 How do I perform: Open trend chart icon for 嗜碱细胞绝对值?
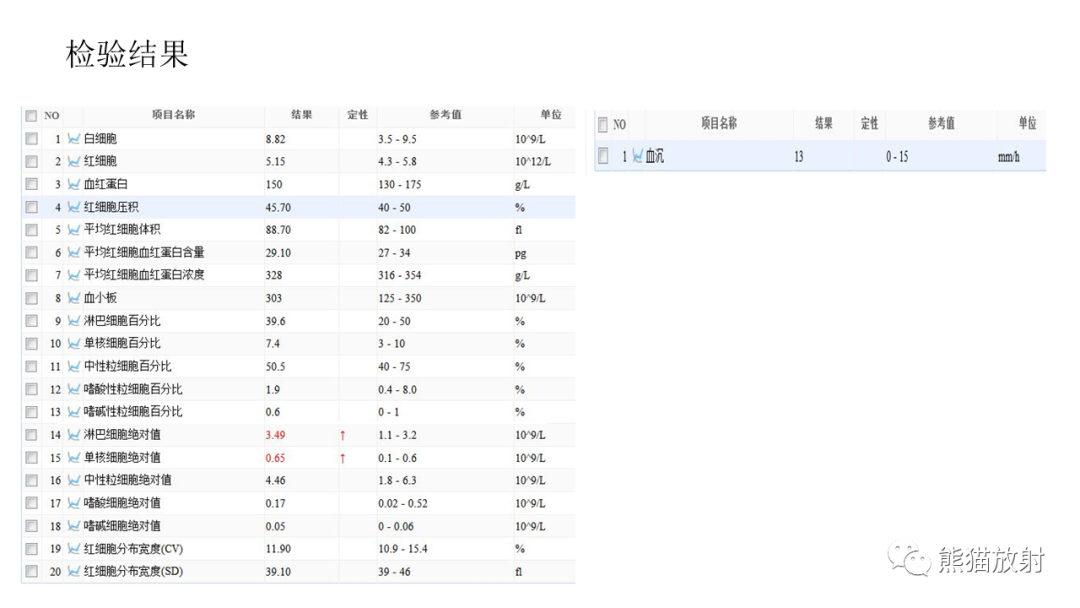point(74,526)
